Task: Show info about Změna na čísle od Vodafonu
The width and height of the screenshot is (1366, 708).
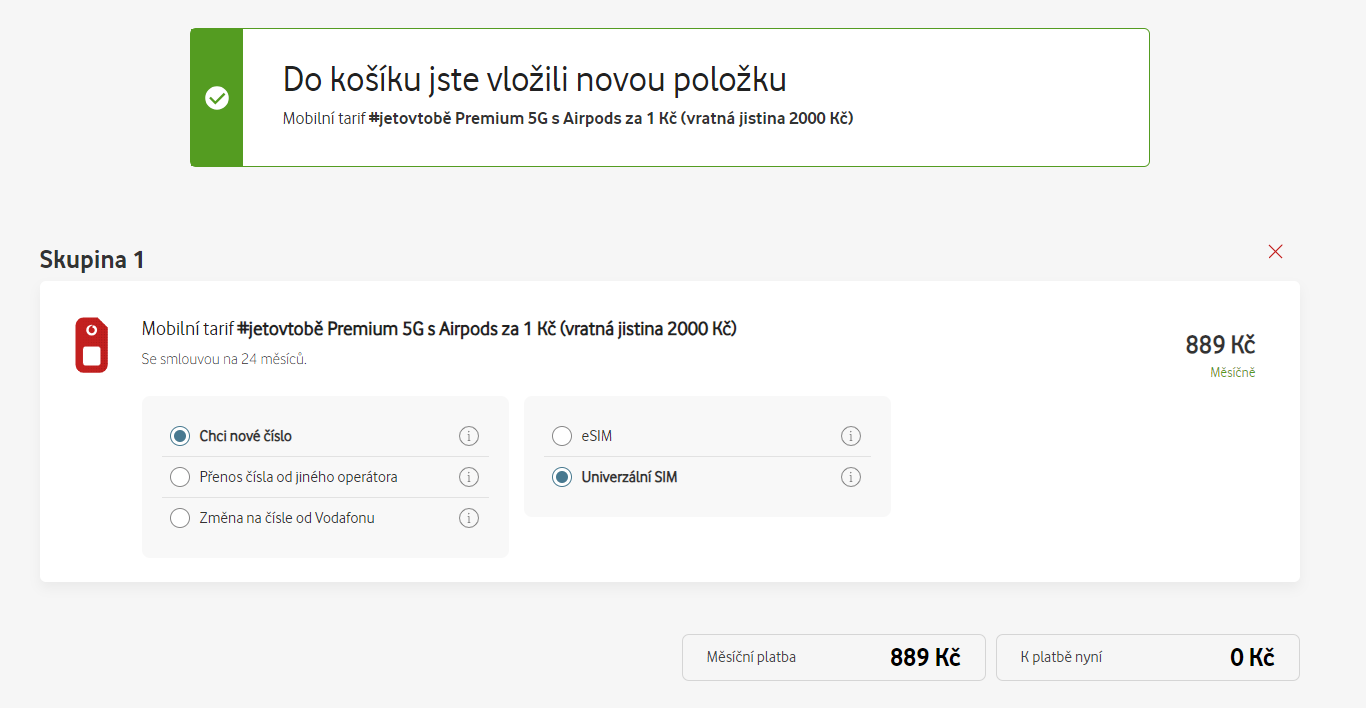Action: click(469, 518)
